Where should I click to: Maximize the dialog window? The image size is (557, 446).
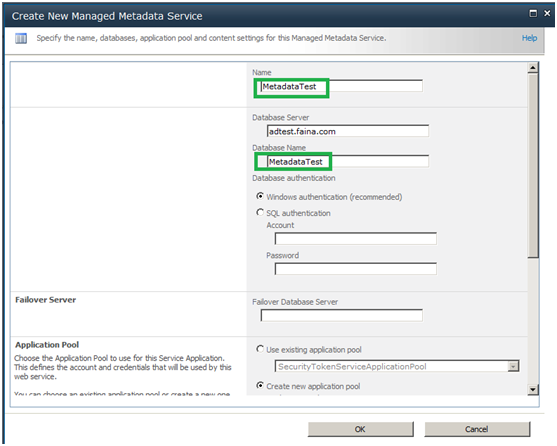(x=533, y=13)
